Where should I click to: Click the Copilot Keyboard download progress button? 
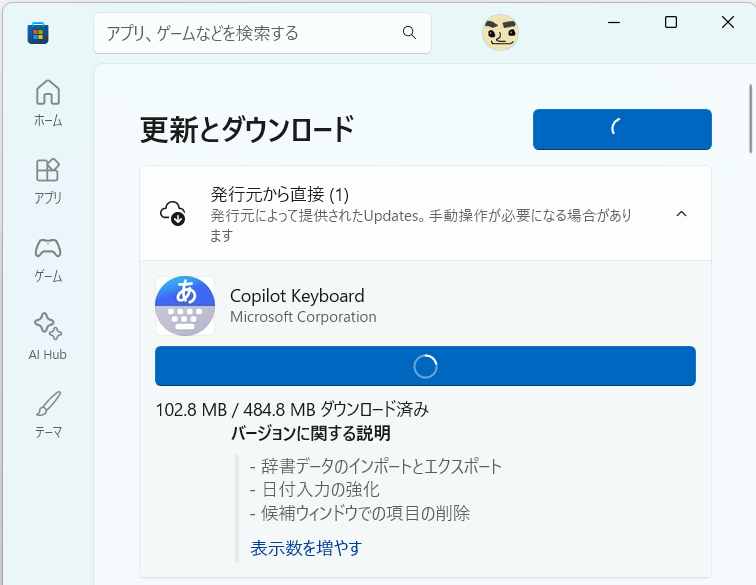[425, 366]
